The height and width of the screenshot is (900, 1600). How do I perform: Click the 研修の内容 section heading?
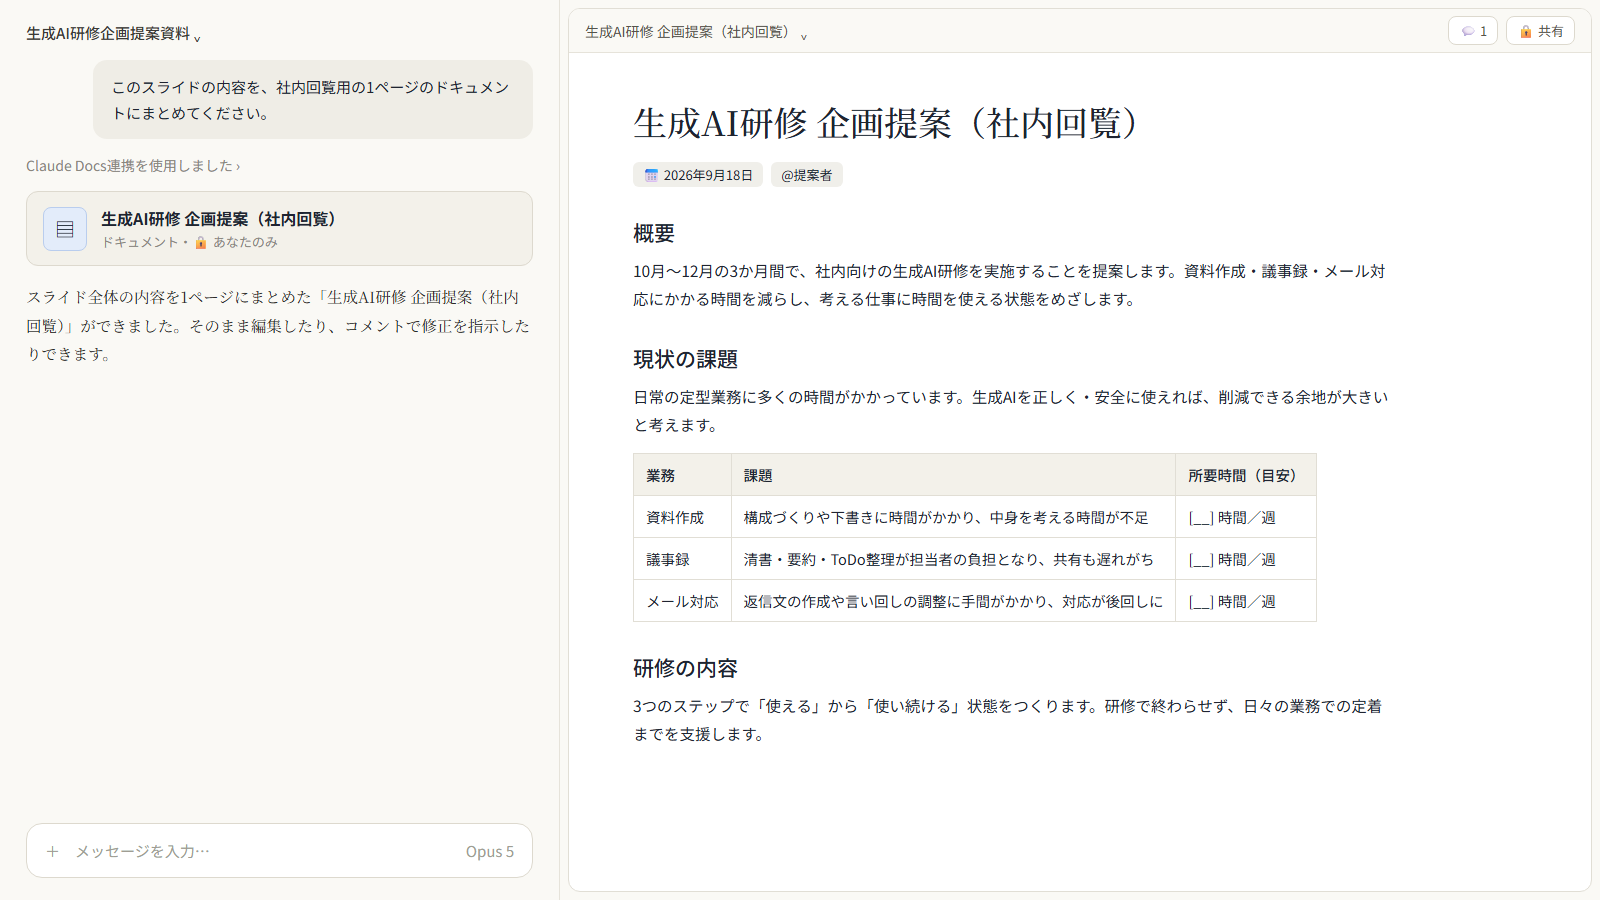click(686, 668)
